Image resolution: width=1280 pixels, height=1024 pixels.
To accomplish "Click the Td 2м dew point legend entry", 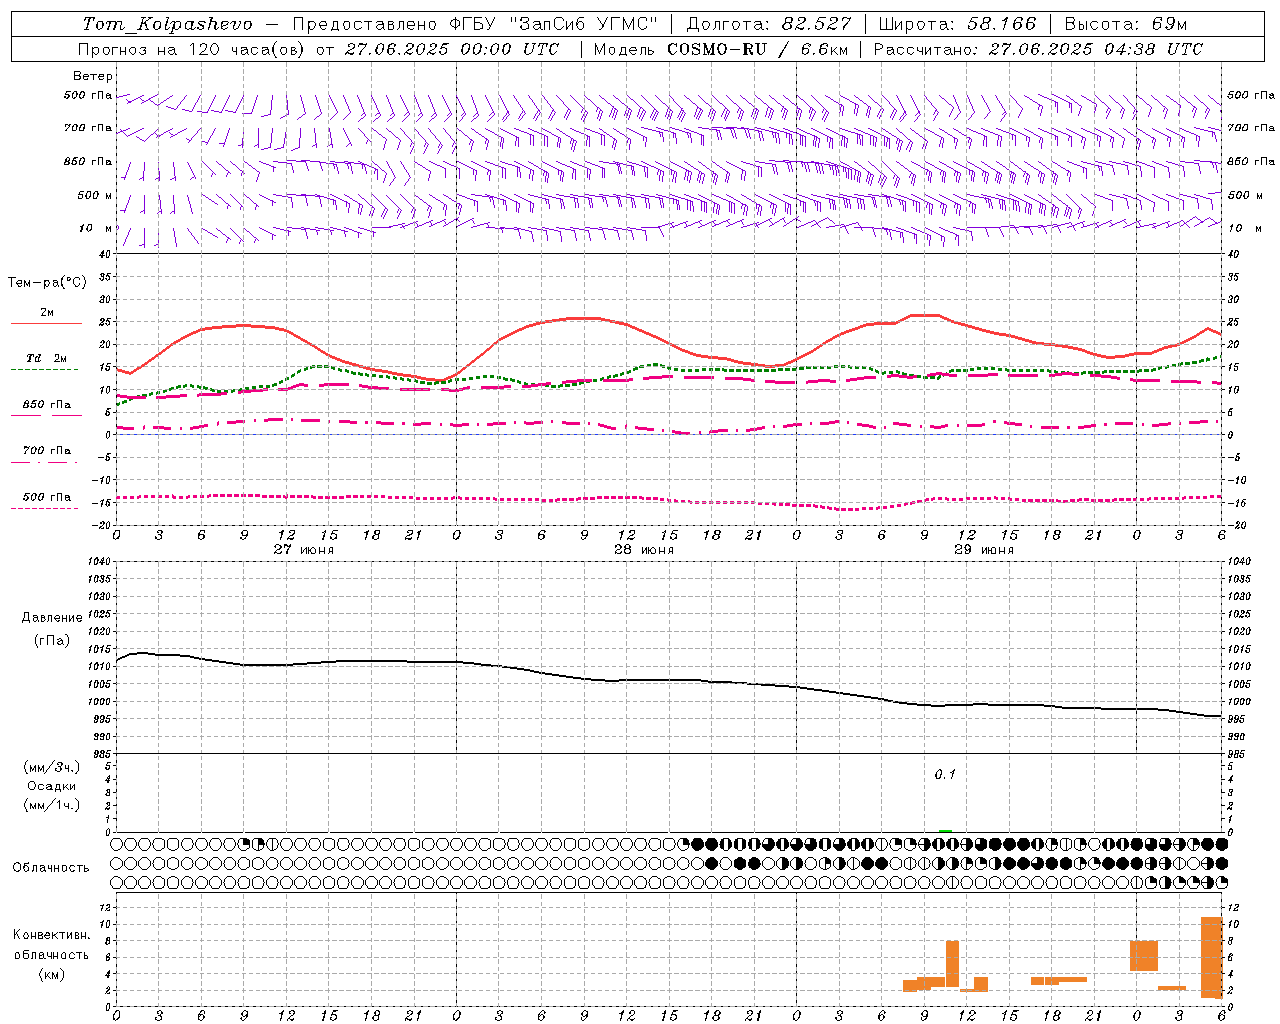I will coord(47,358).
